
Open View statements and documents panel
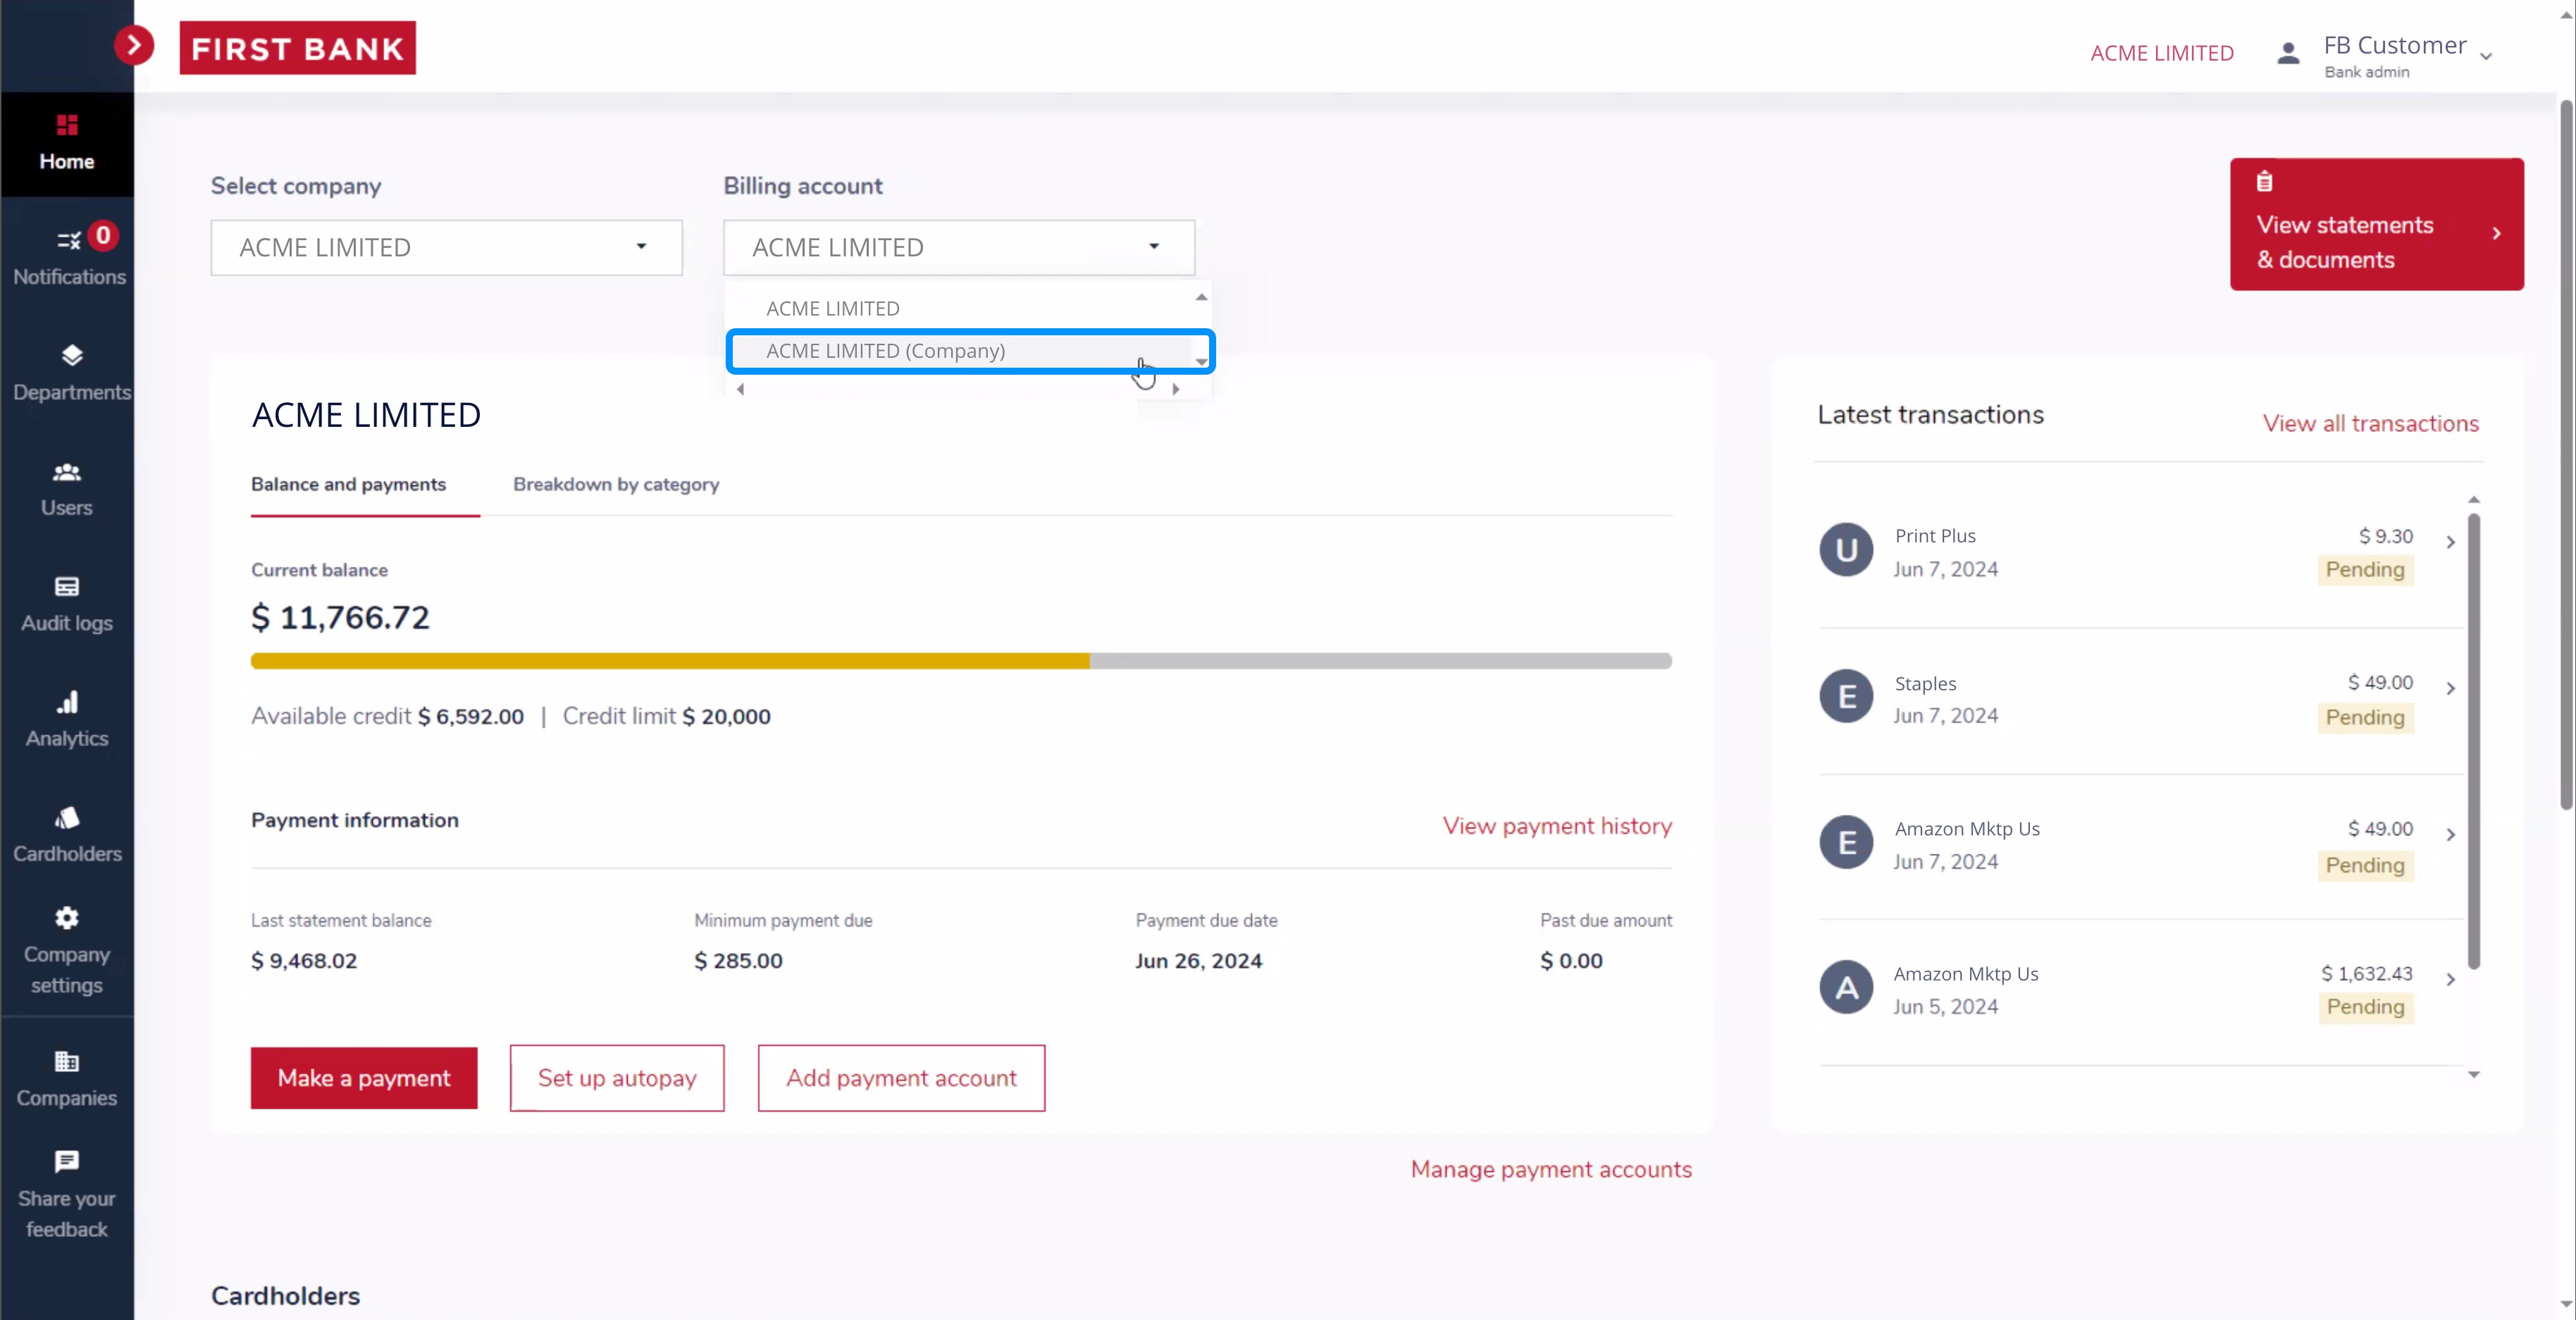[2376, 224]
